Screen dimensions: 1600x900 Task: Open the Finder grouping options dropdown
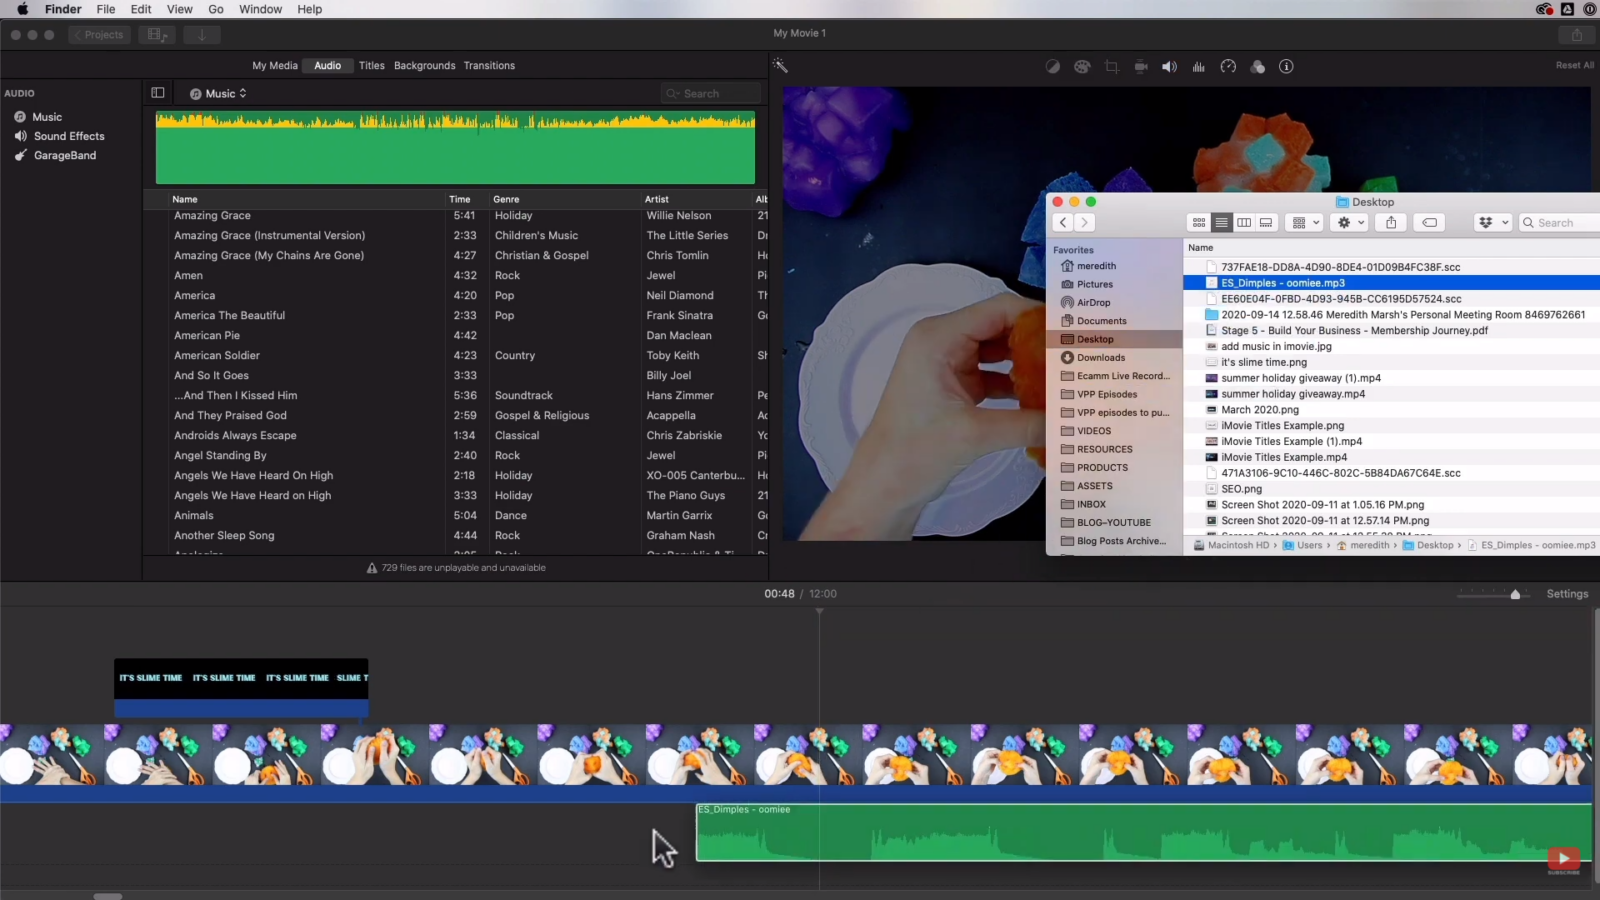pos(1303,222)
